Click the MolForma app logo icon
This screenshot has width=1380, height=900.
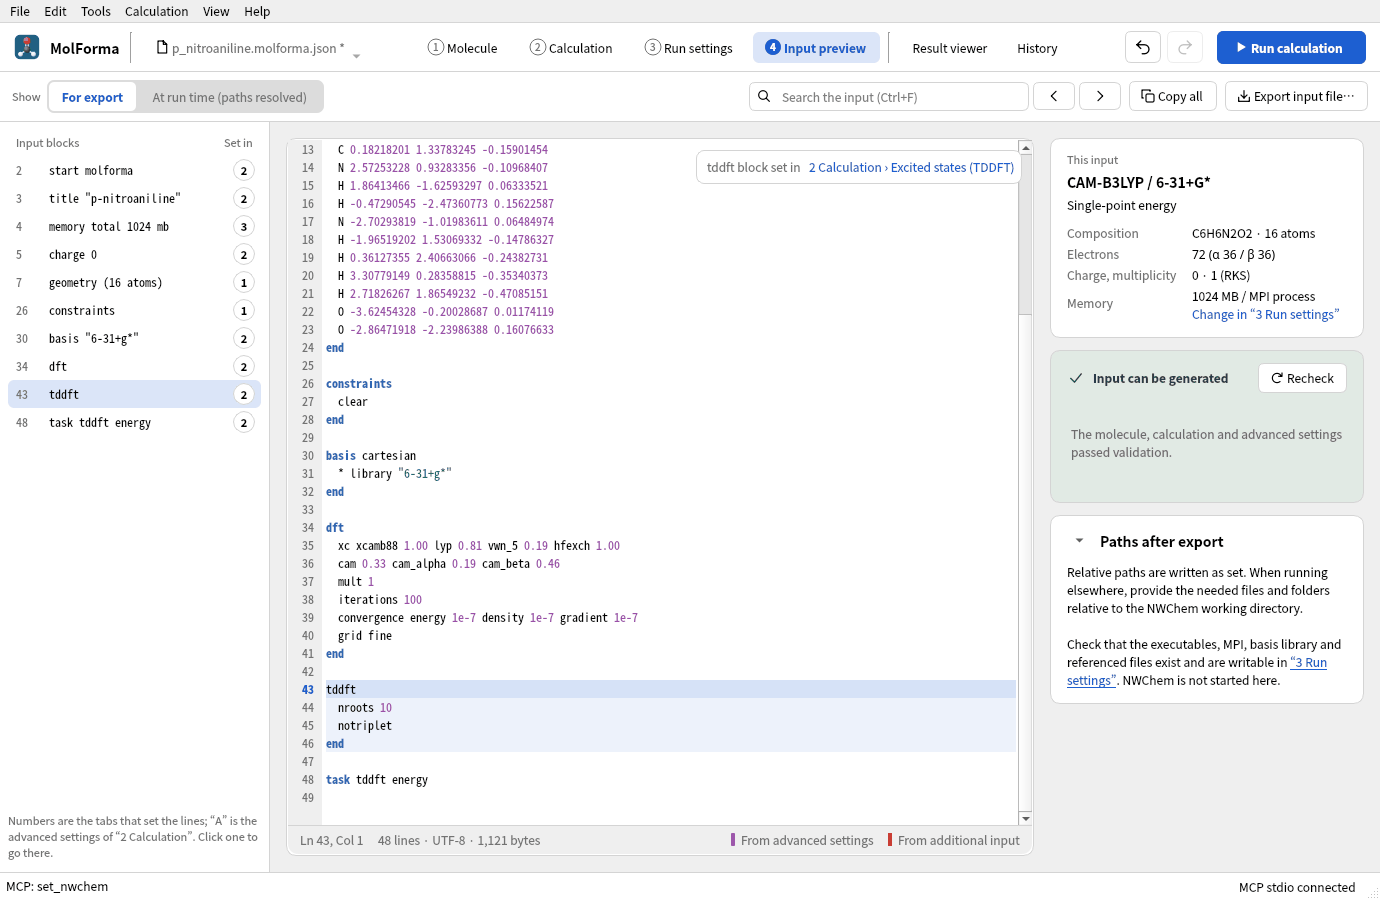click(x=27, y=47)
